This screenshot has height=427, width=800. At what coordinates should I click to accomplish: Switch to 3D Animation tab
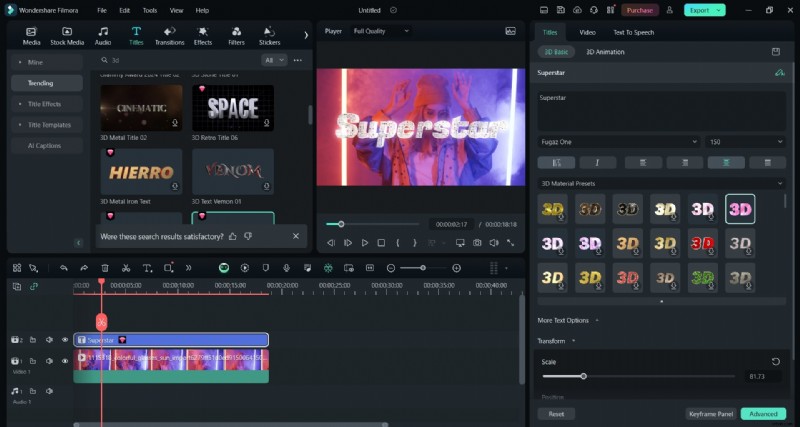coord(605,52)
